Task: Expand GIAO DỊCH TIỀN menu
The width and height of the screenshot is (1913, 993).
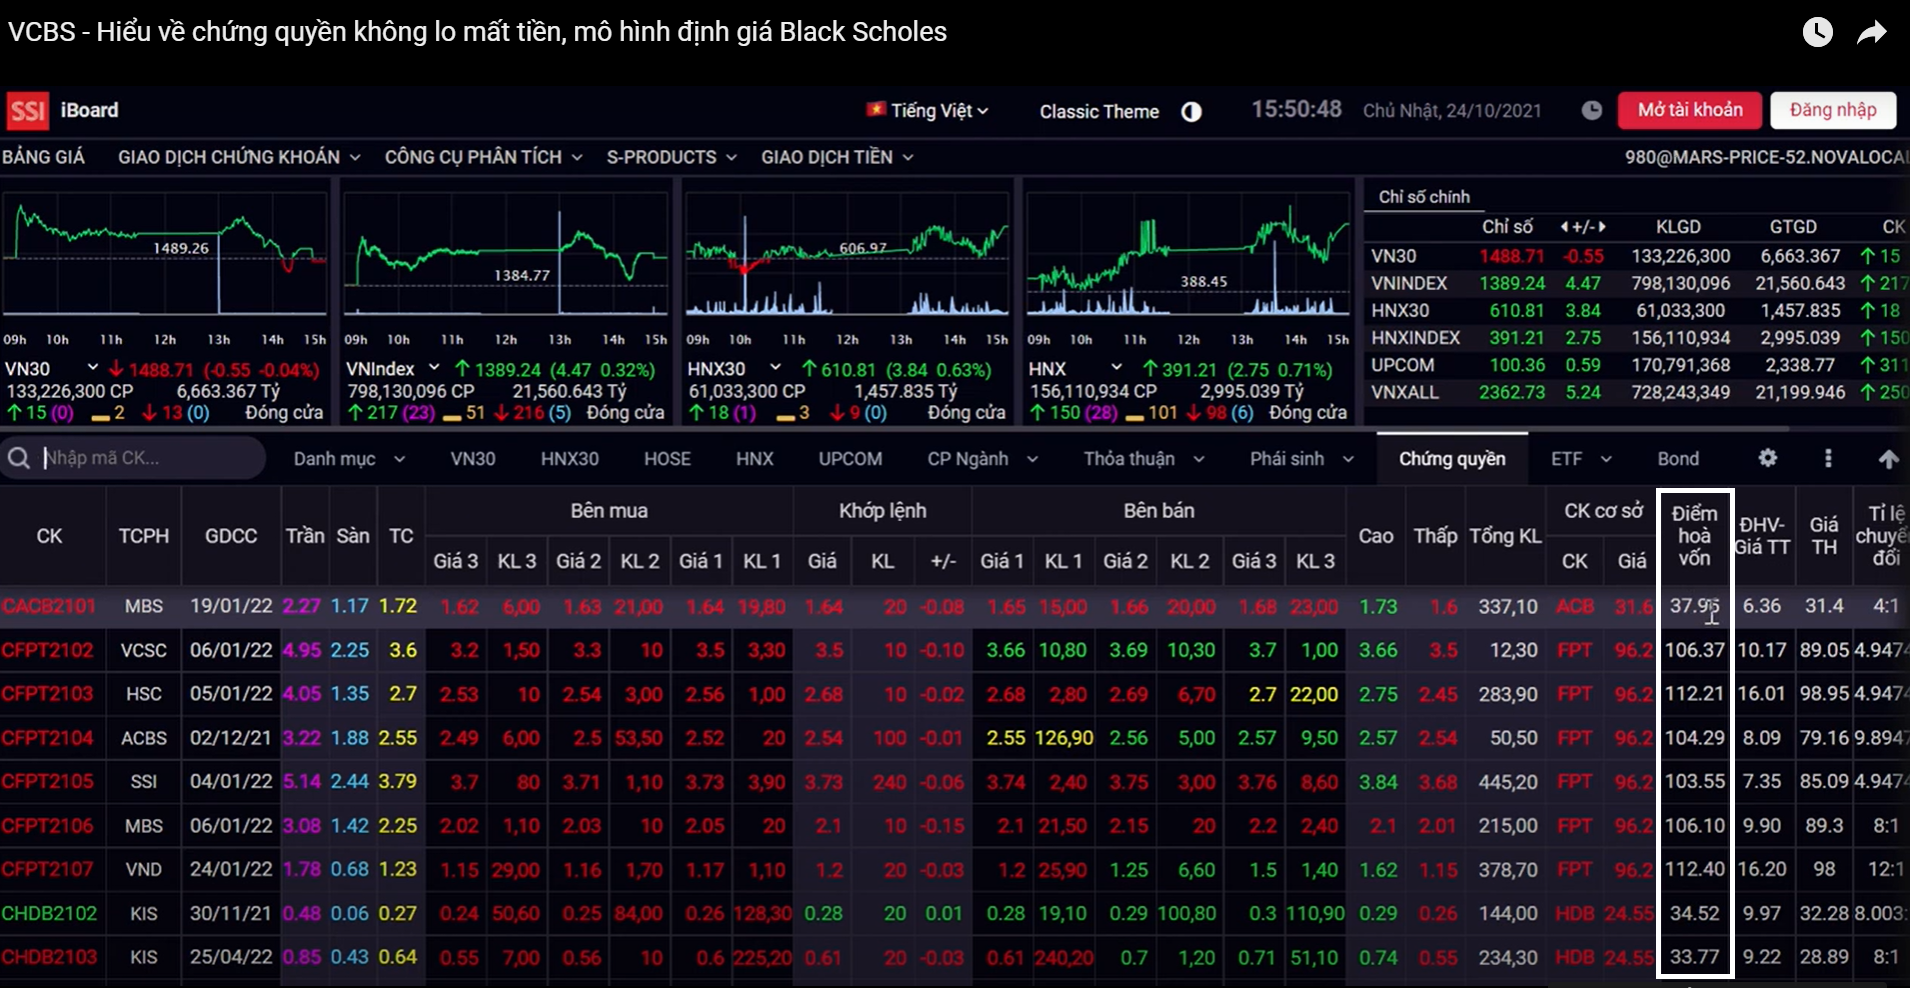Action: (837, 157)
